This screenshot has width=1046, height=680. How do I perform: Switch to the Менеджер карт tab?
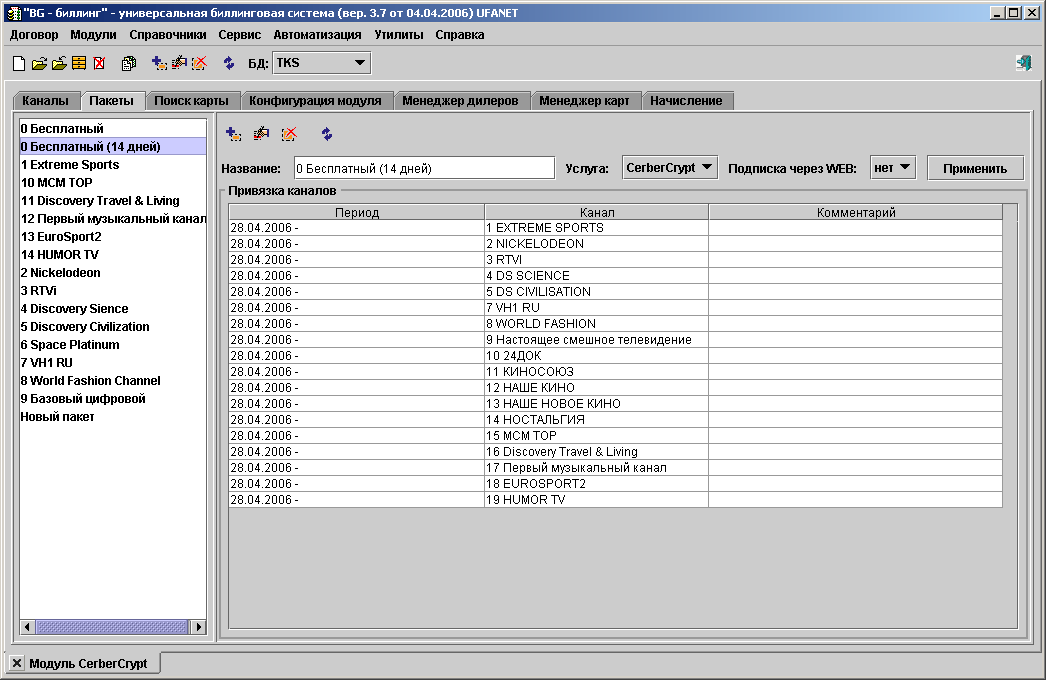coord(584,101)
